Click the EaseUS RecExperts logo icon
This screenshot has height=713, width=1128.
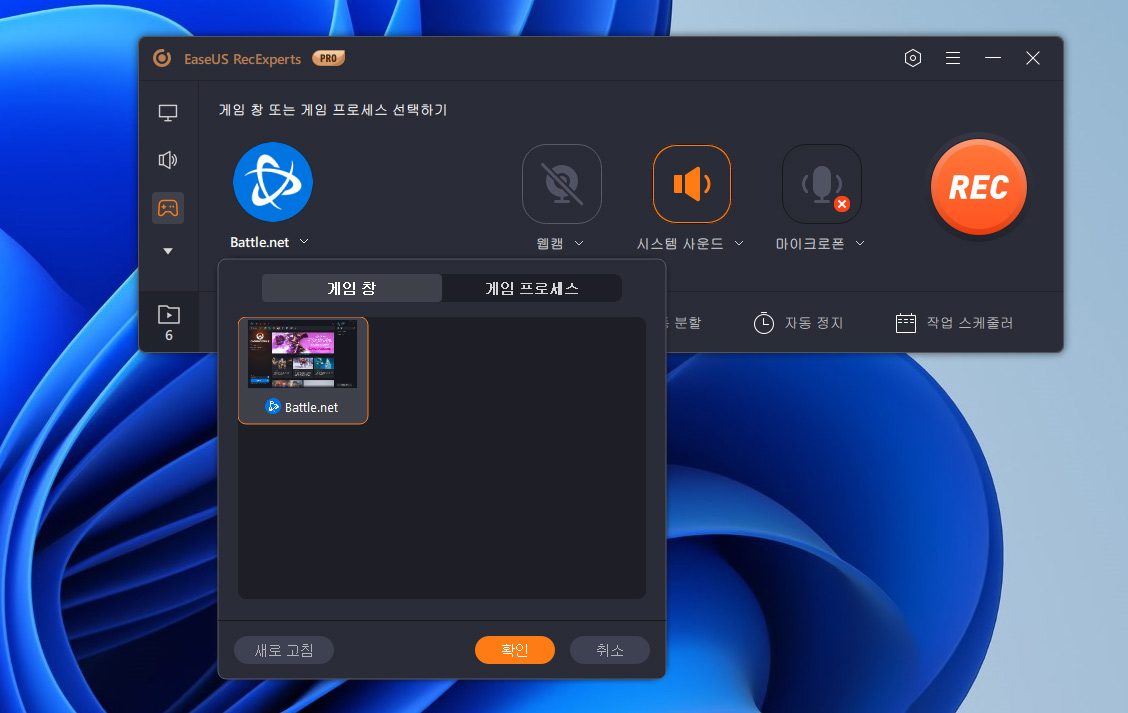(x=163, y=58)
